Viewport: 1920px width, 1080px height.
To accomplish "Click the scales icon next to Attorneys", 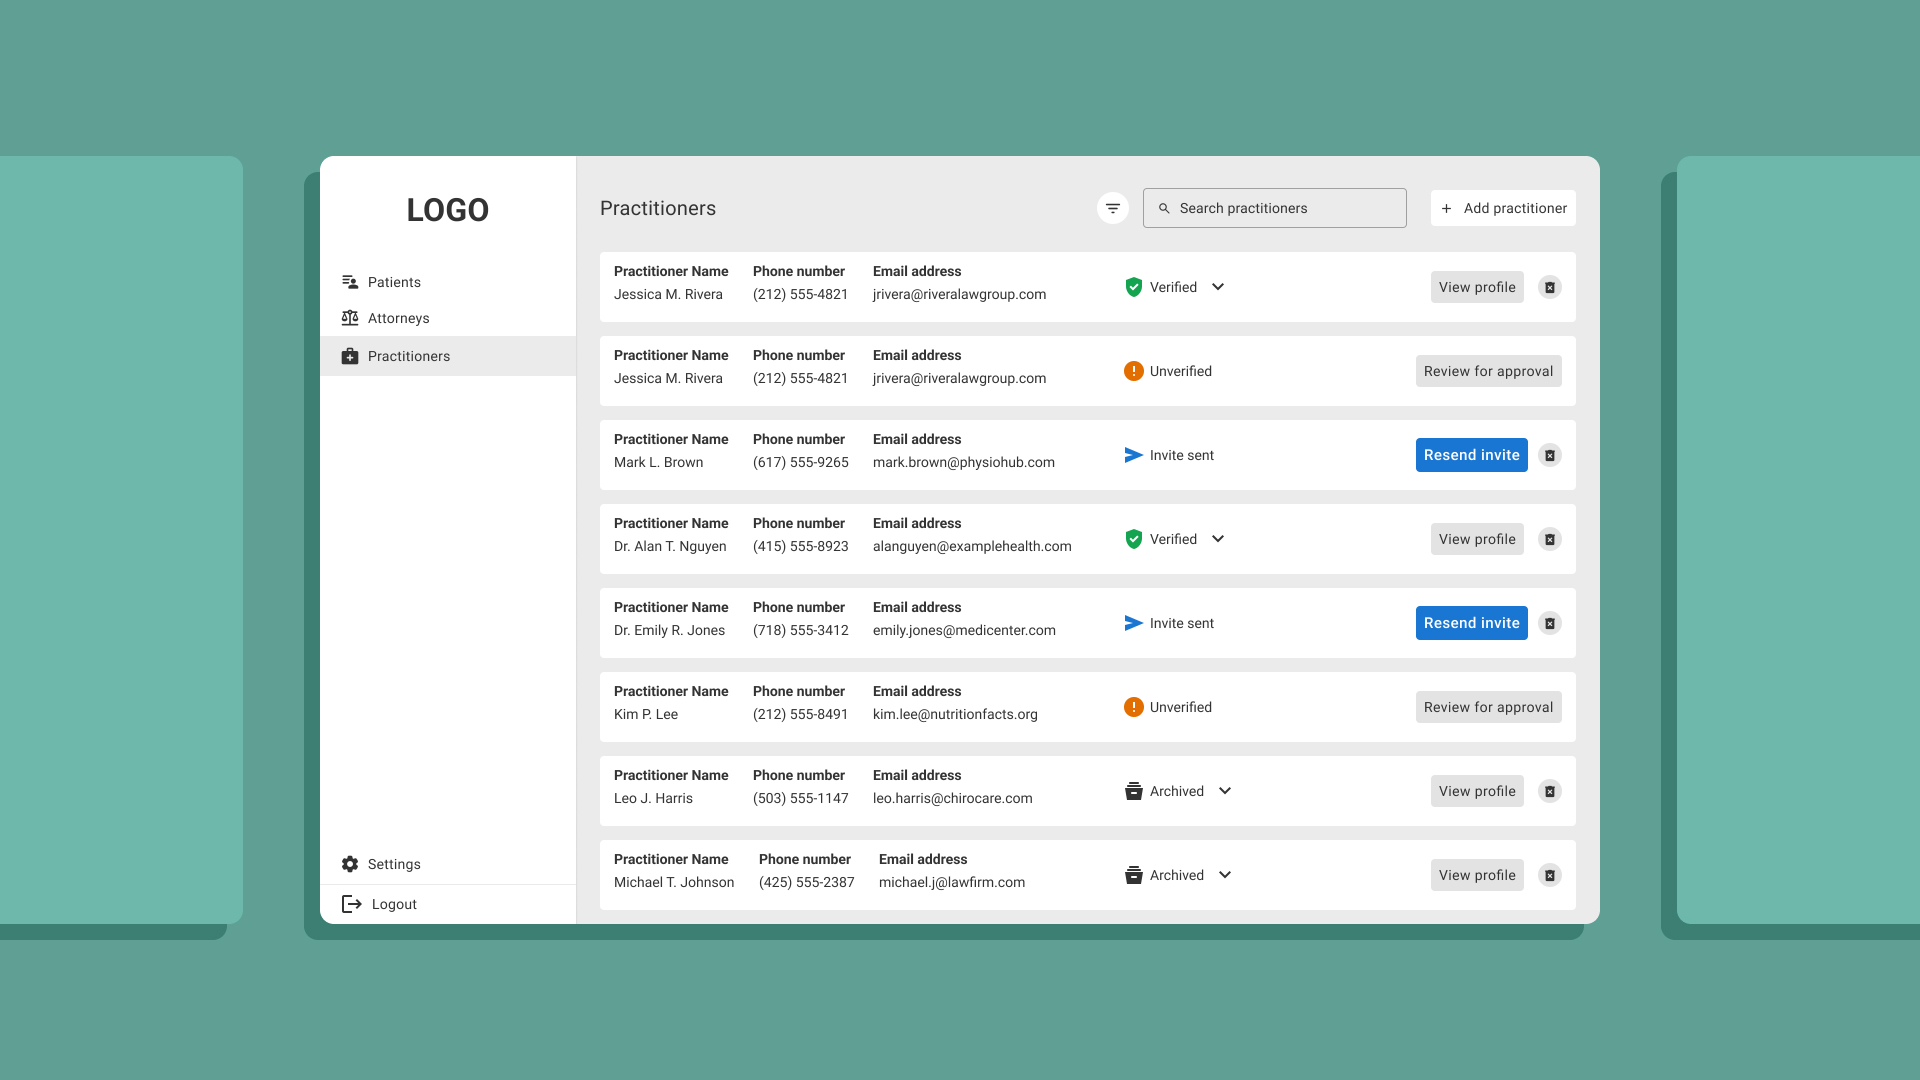I will 350,318.
